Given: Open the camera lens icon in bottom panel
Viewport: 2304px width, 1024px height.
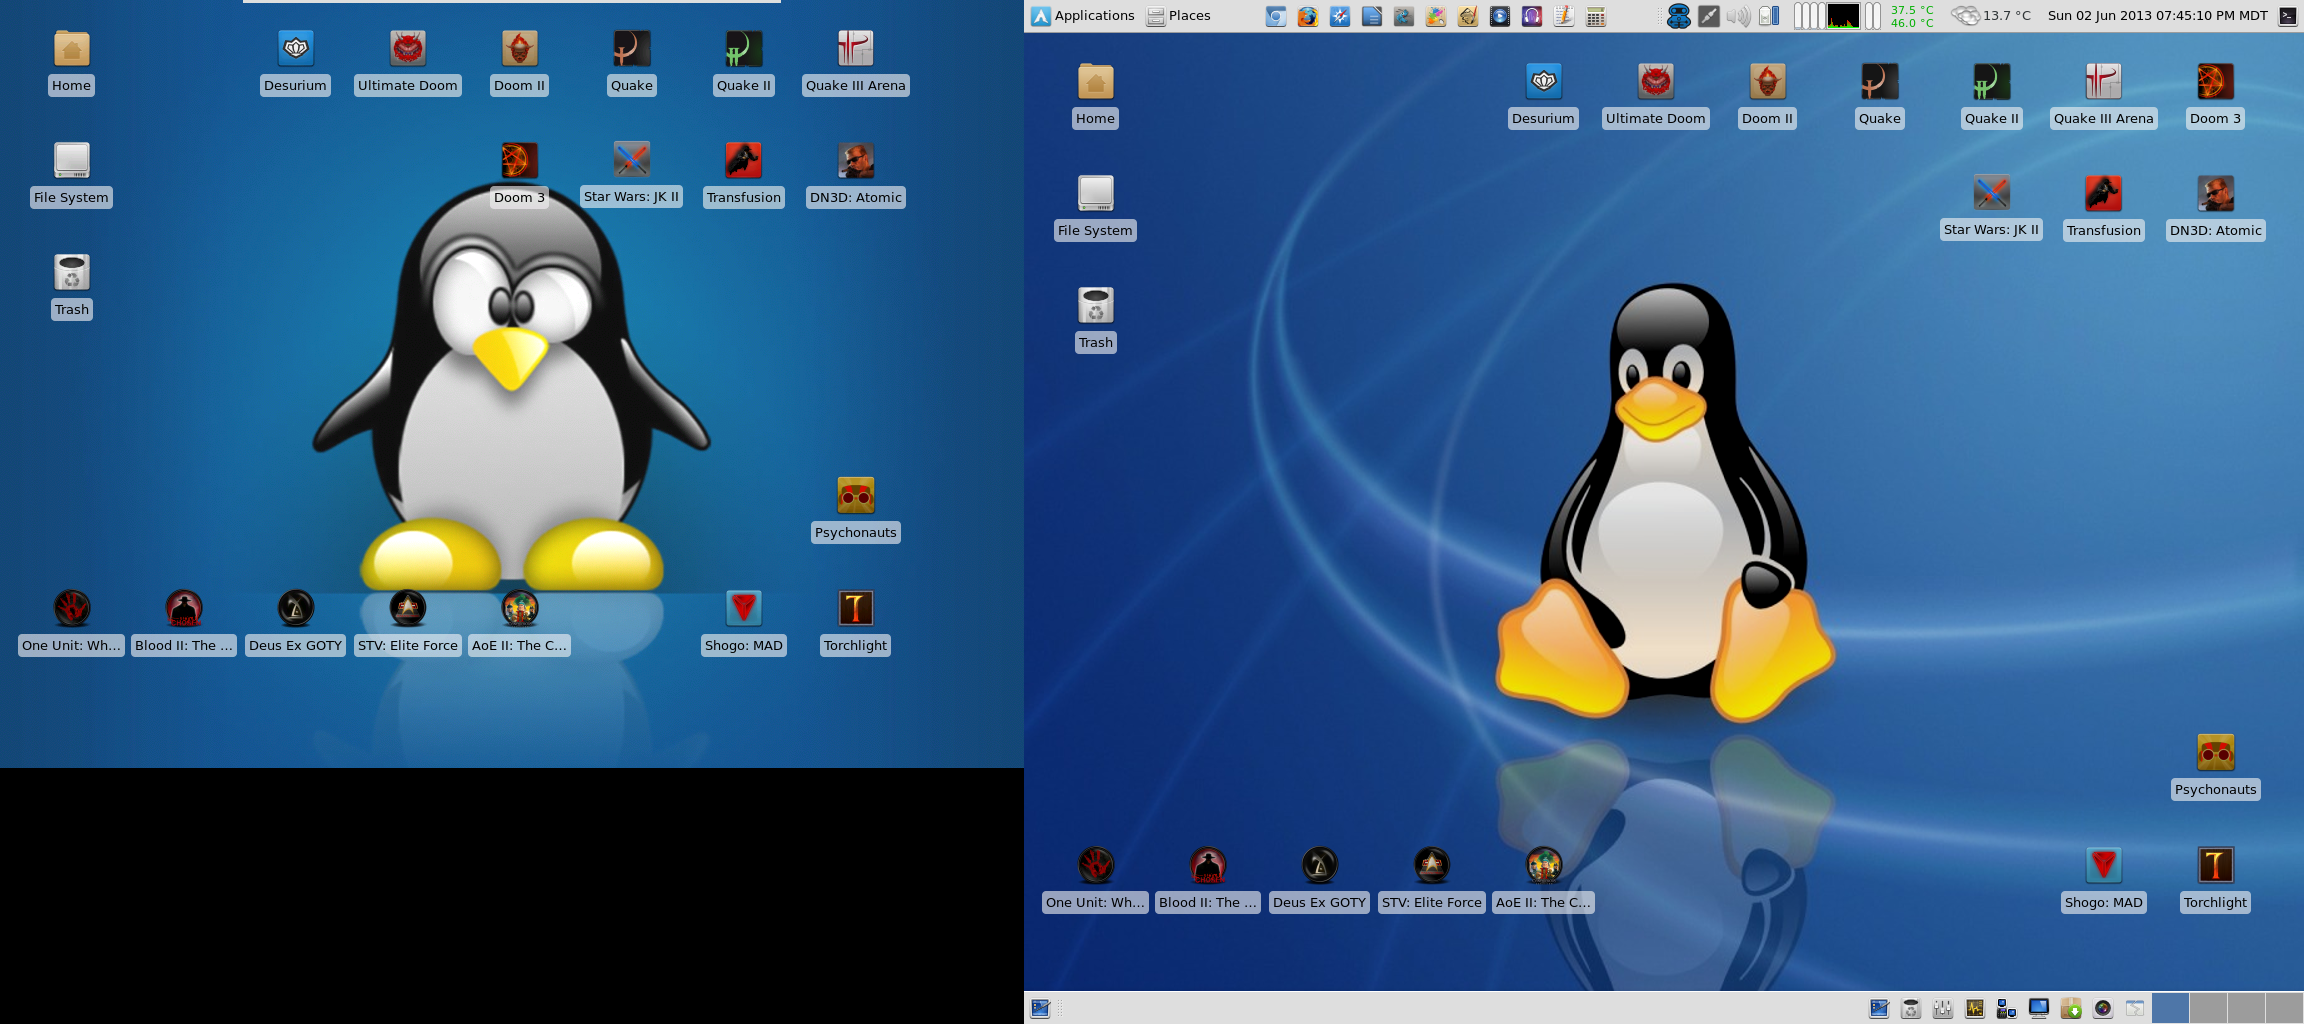Looking at the screenshot, I should [2103, 1008].
